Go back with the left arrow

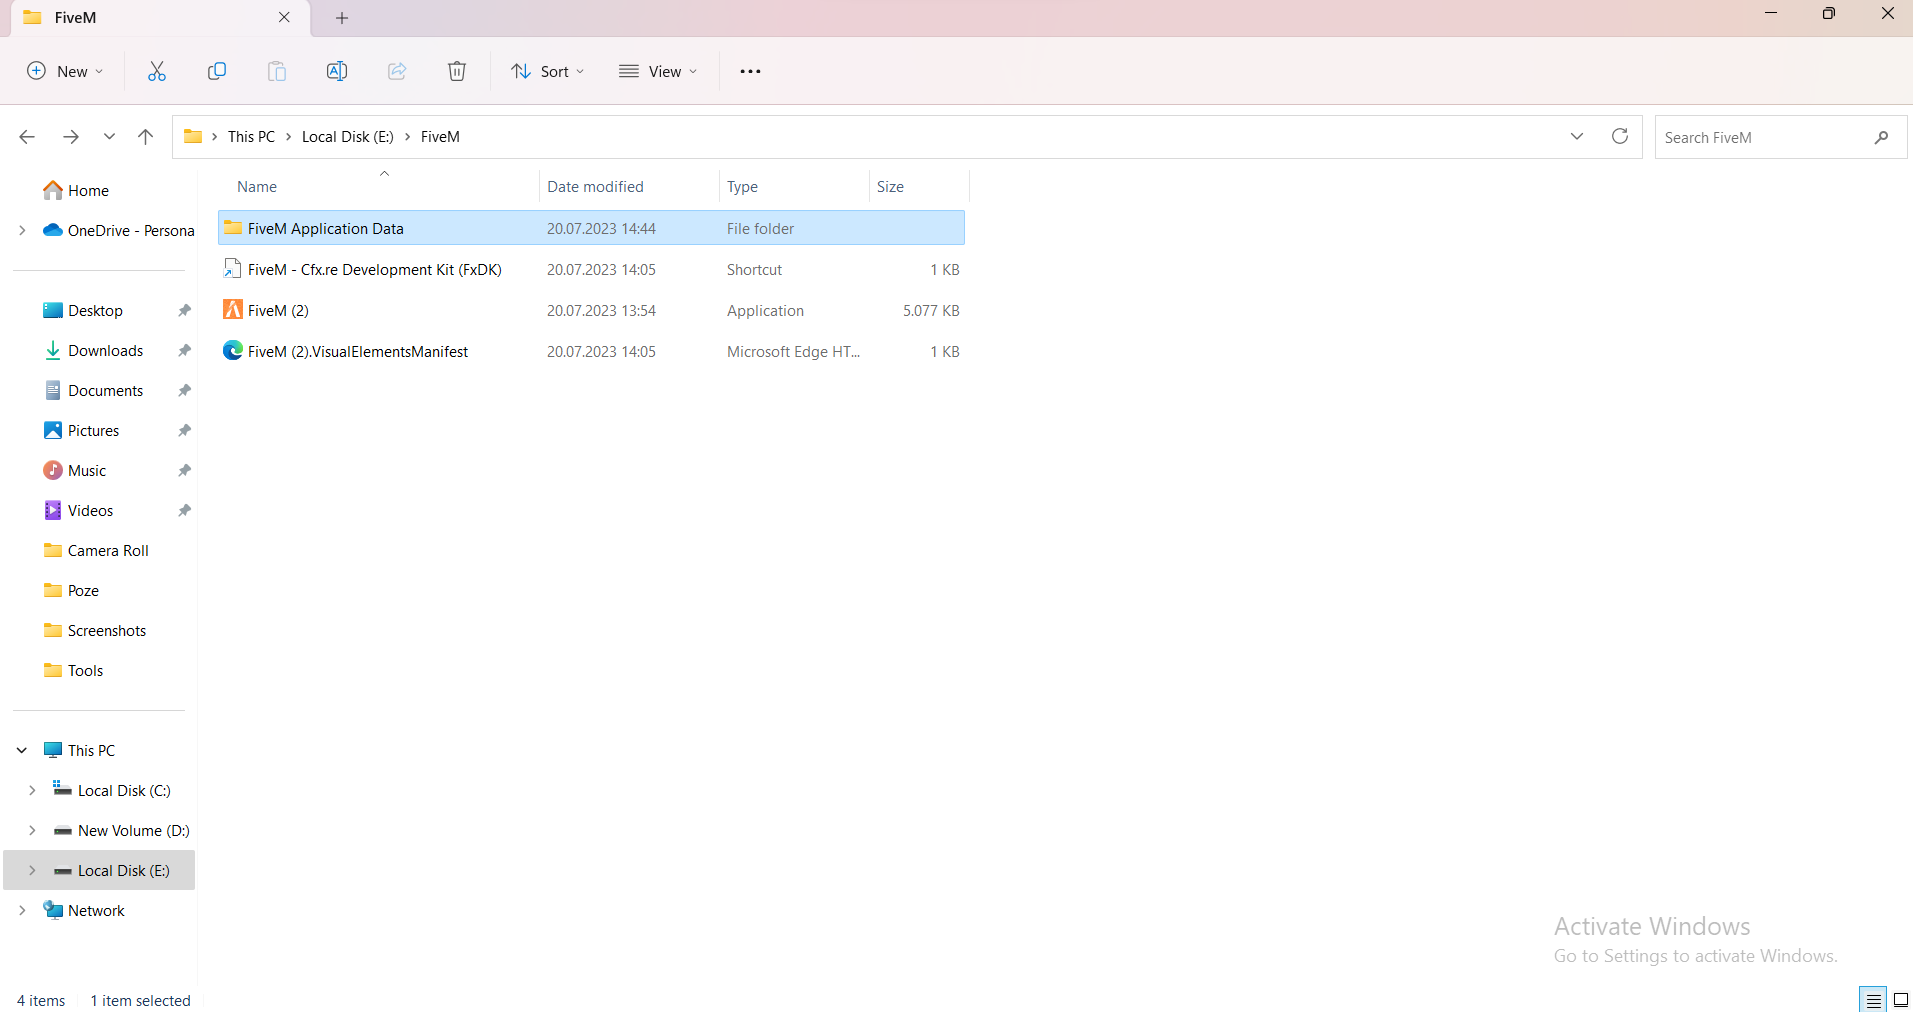coord(27,137)
